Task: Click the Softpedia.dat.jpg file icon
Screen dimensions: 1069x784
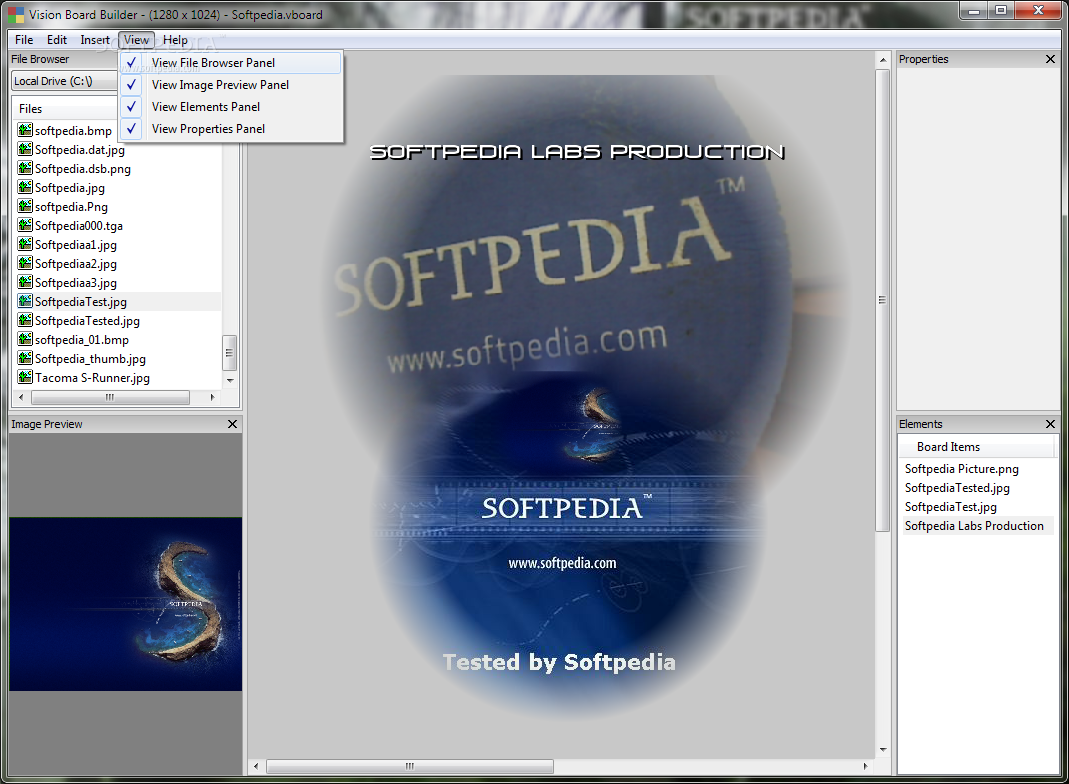Action: coord(25,149)
